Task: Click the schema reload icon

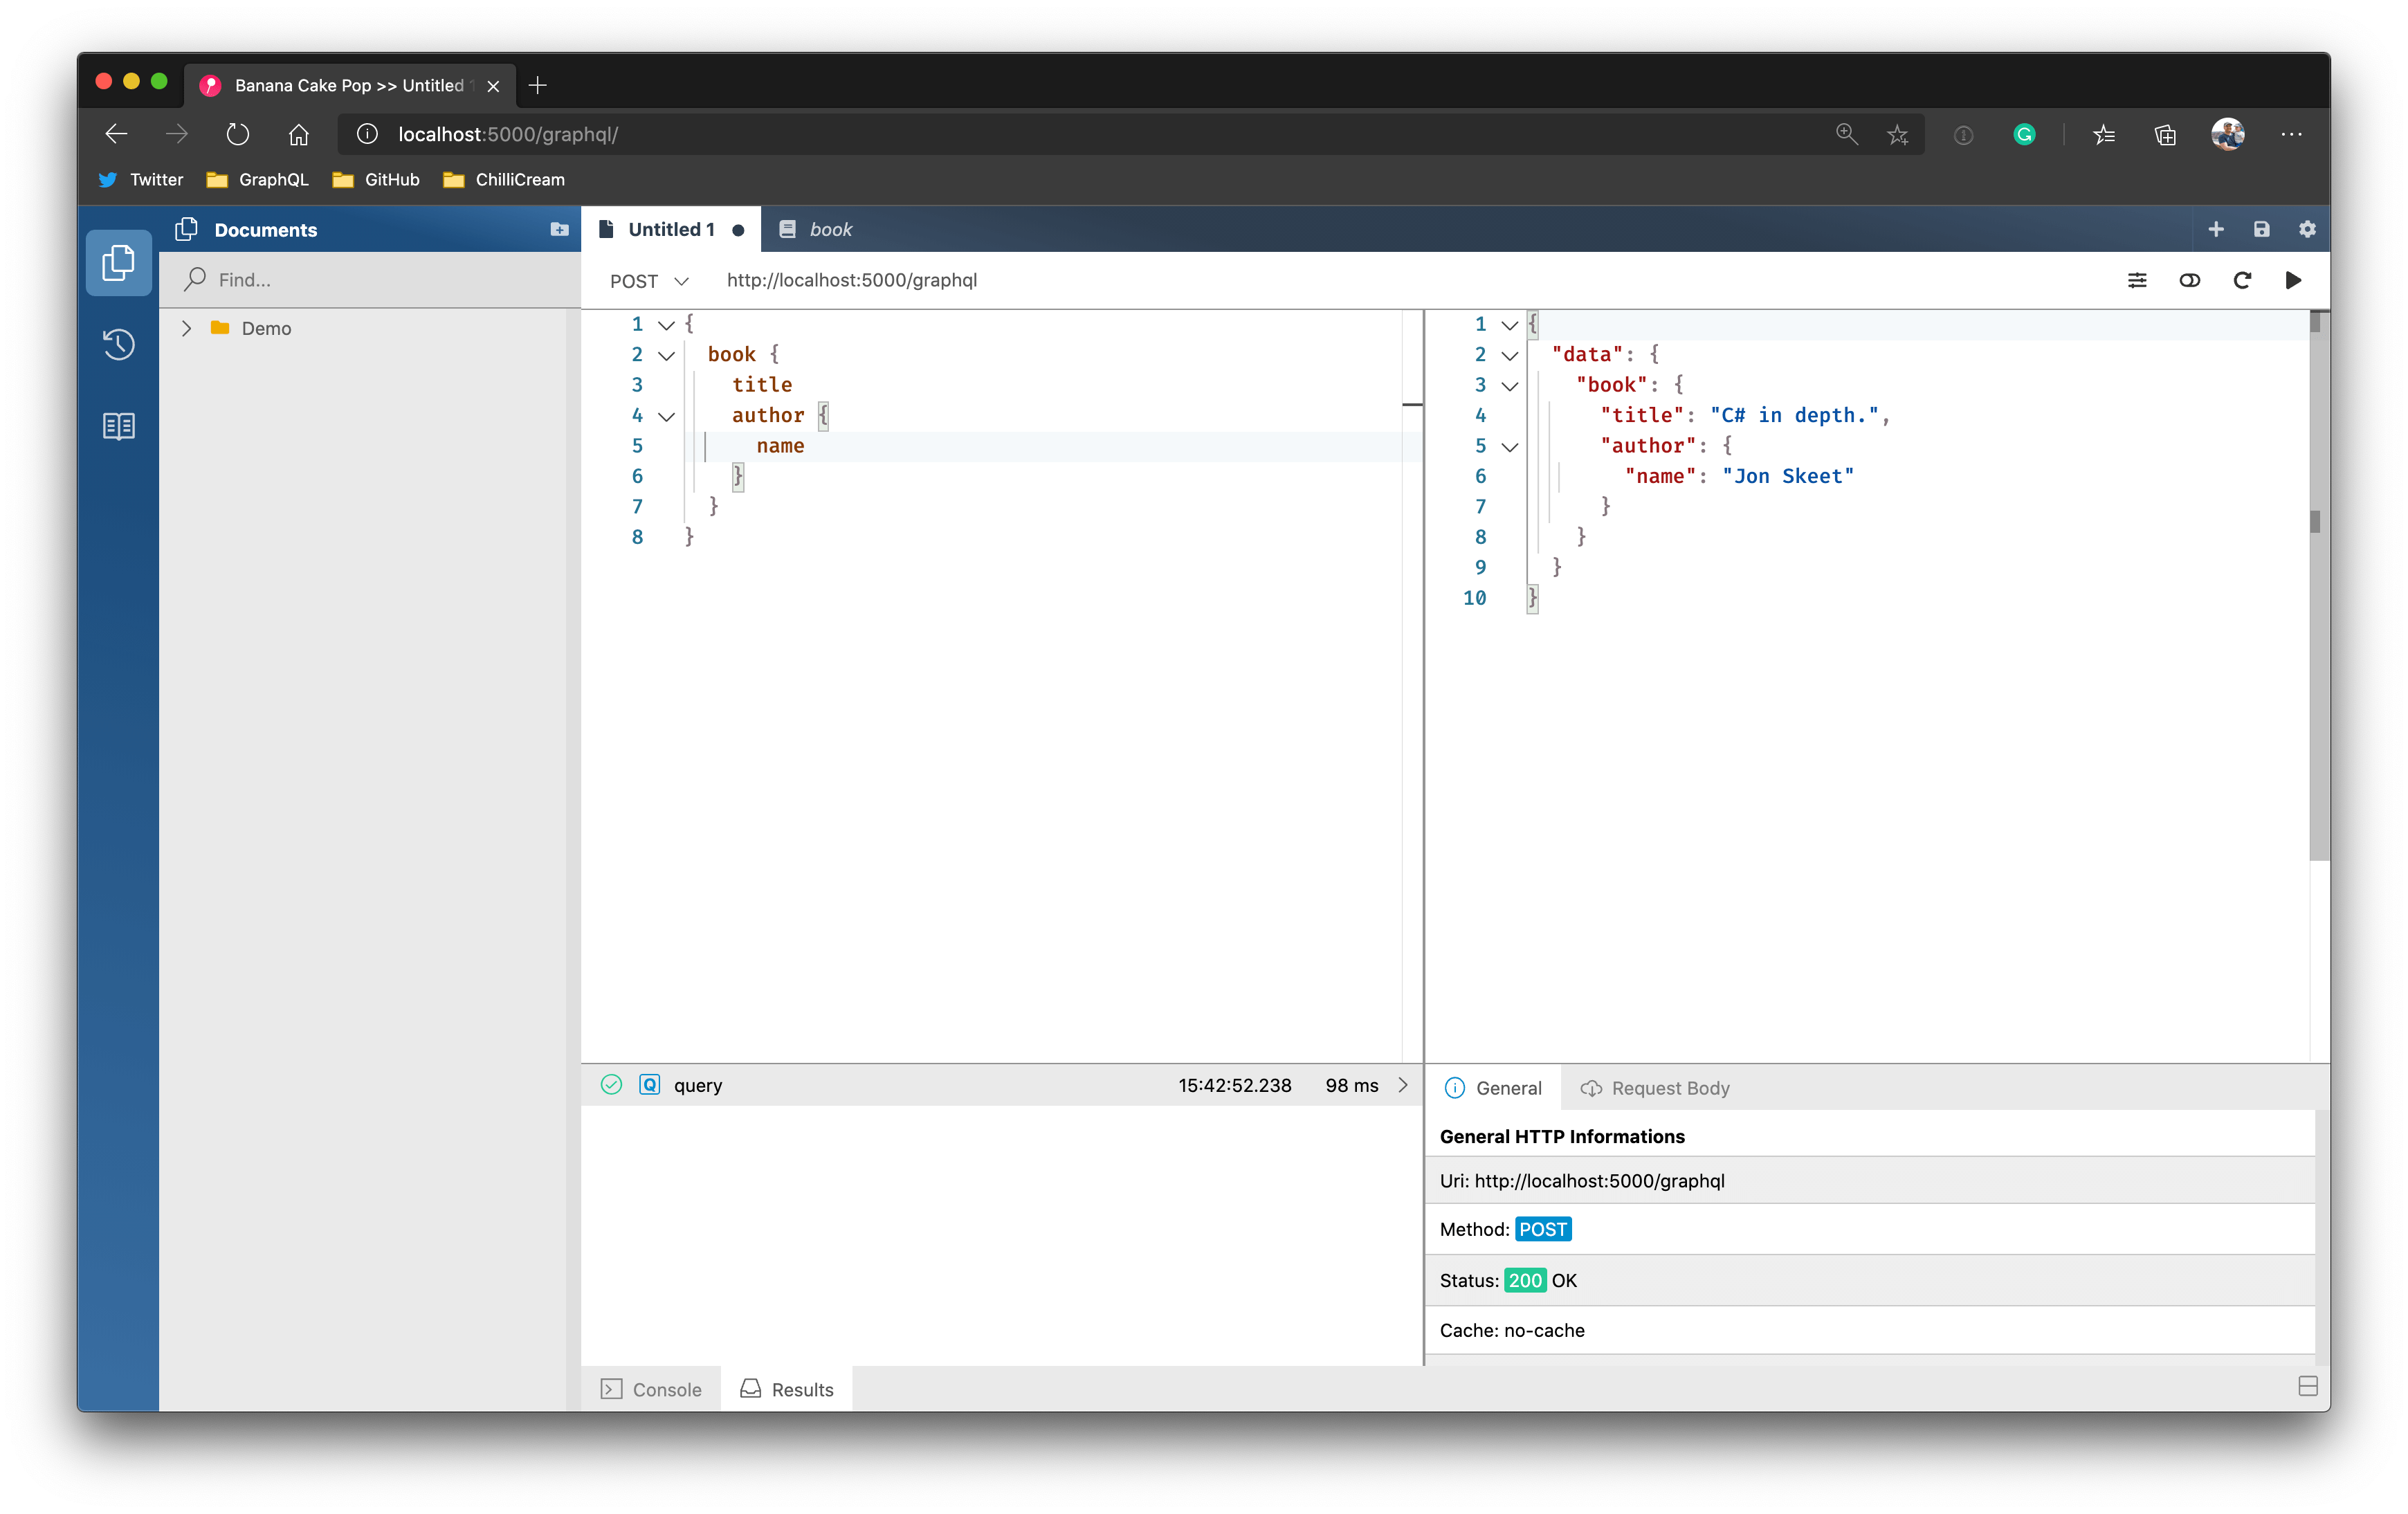Action: click(2241, 280)
